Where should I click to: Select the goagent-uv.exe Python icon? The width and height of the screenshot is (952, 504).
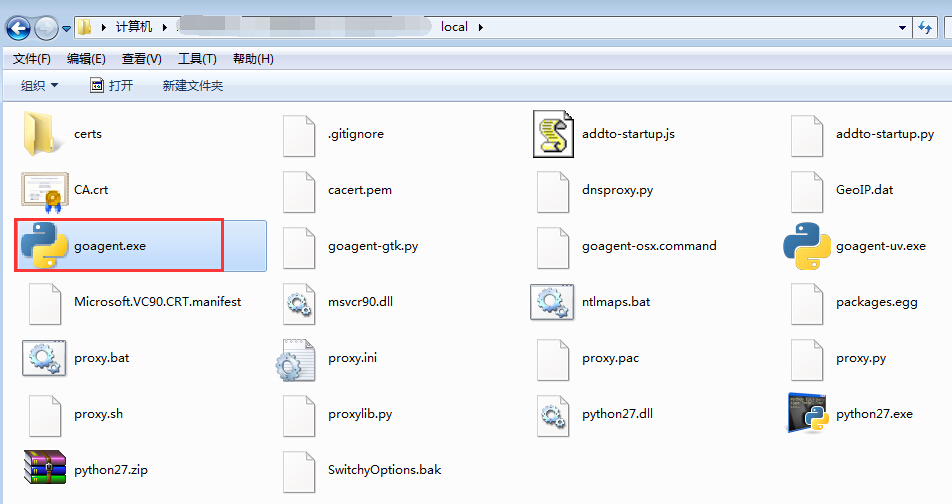pos(806,246)
